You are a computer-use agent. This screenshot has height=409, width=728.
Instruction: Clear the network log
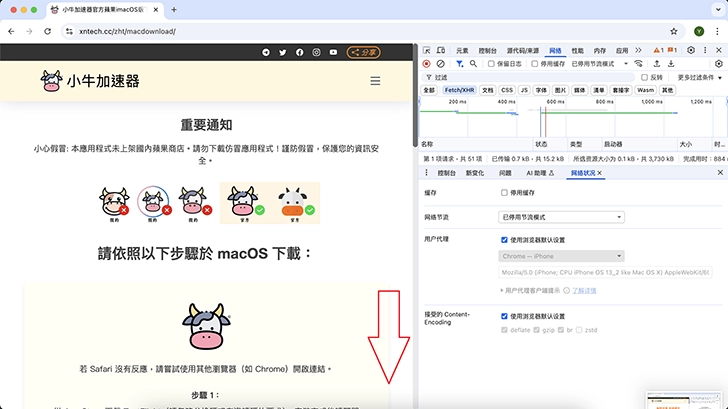point(441,64)
